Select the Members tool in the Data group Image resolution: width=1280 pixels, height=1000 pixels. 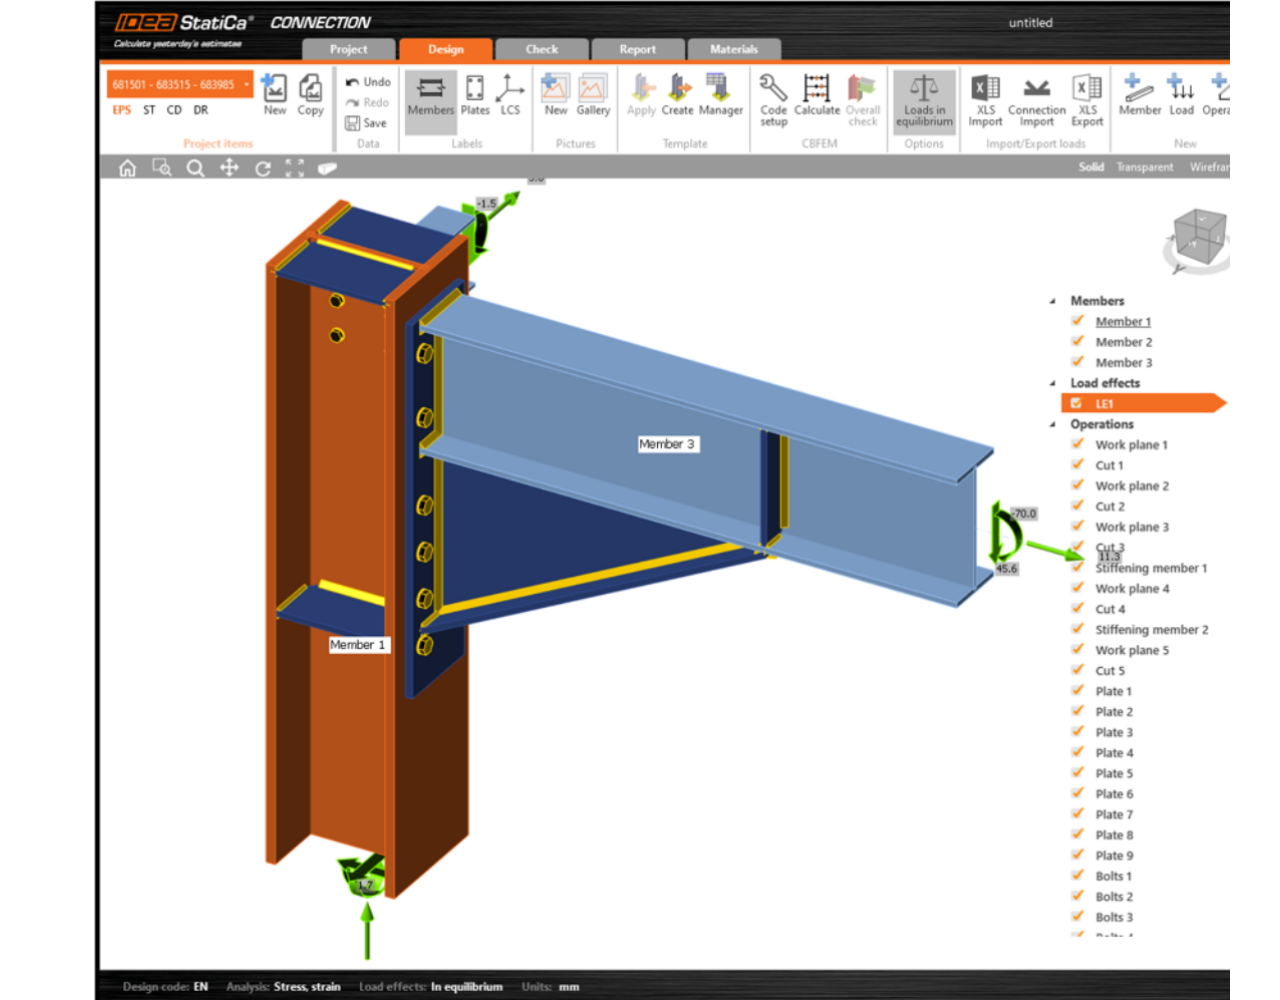(430, 98)
